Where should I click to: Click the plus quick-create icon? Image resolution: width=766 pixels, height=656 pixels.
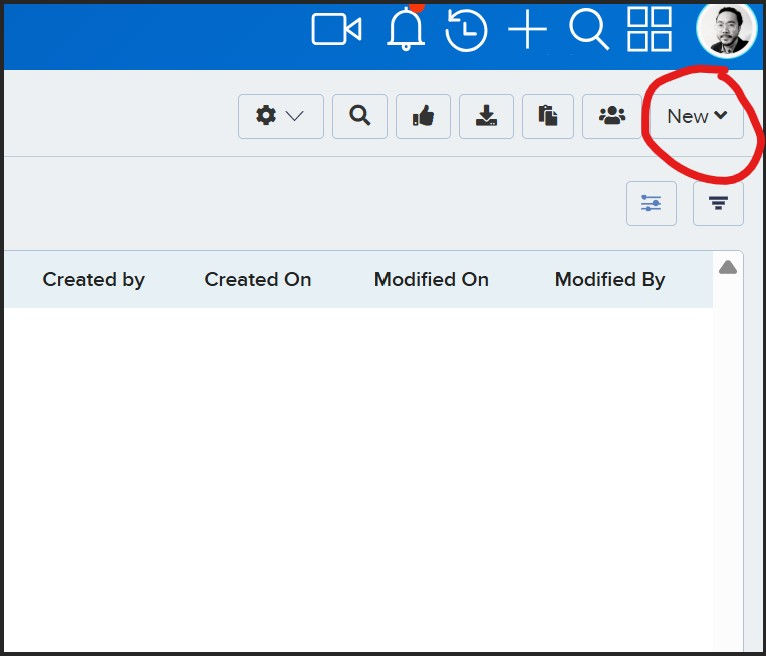[x=527, y=29]
